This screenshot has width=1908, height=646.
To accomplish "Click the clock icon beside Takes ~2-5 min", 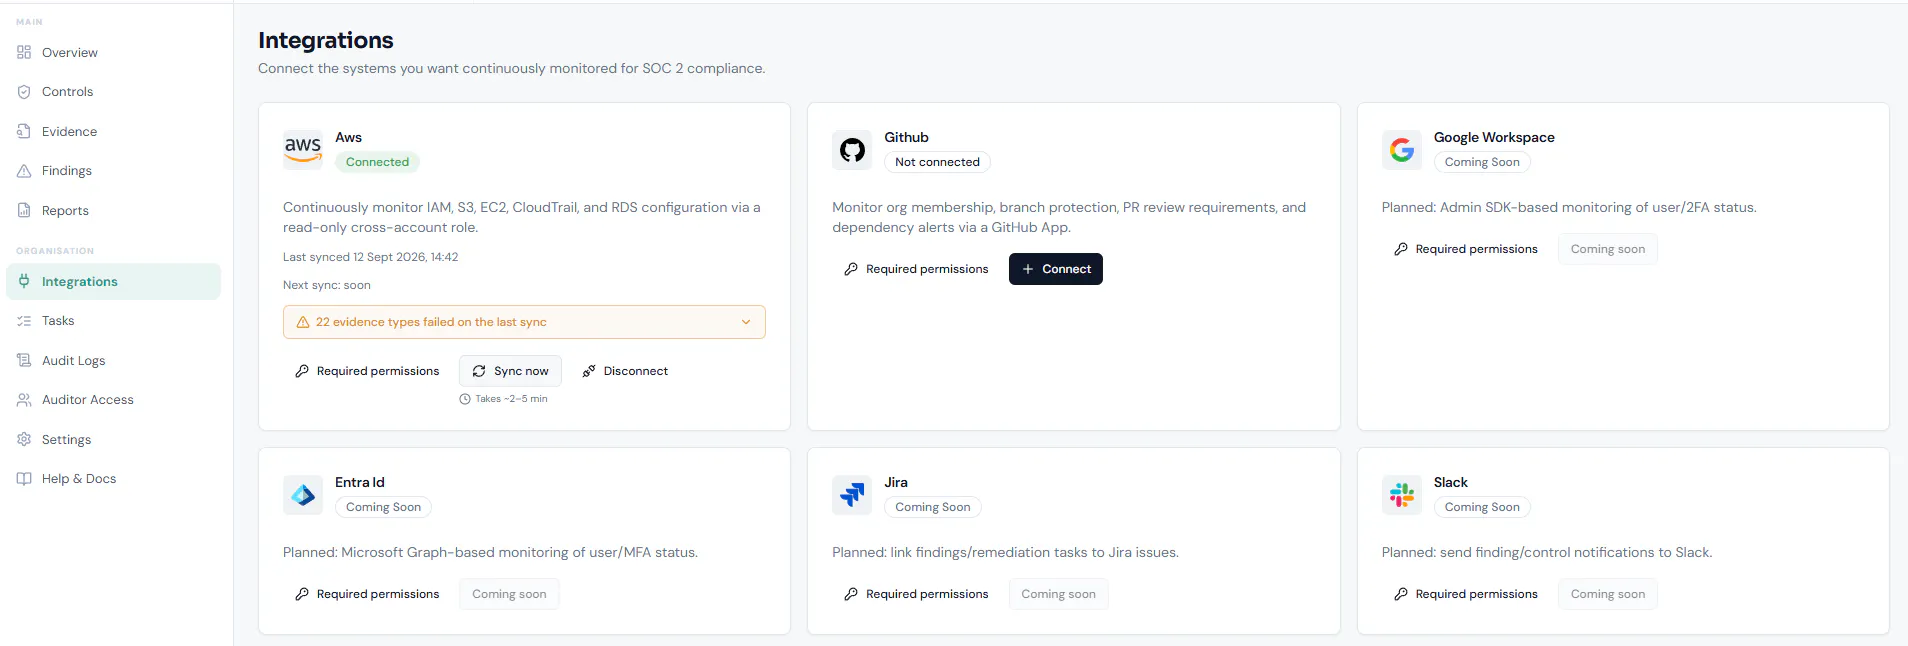I will [465, 399].
